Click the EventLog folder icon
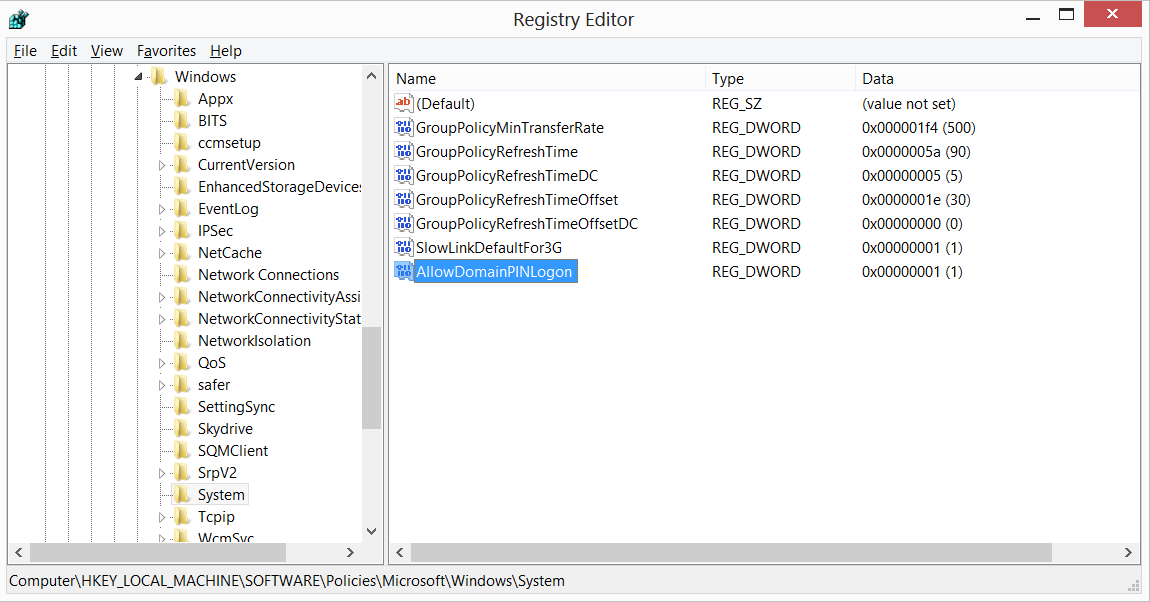1150x602 pixels. 182,208
